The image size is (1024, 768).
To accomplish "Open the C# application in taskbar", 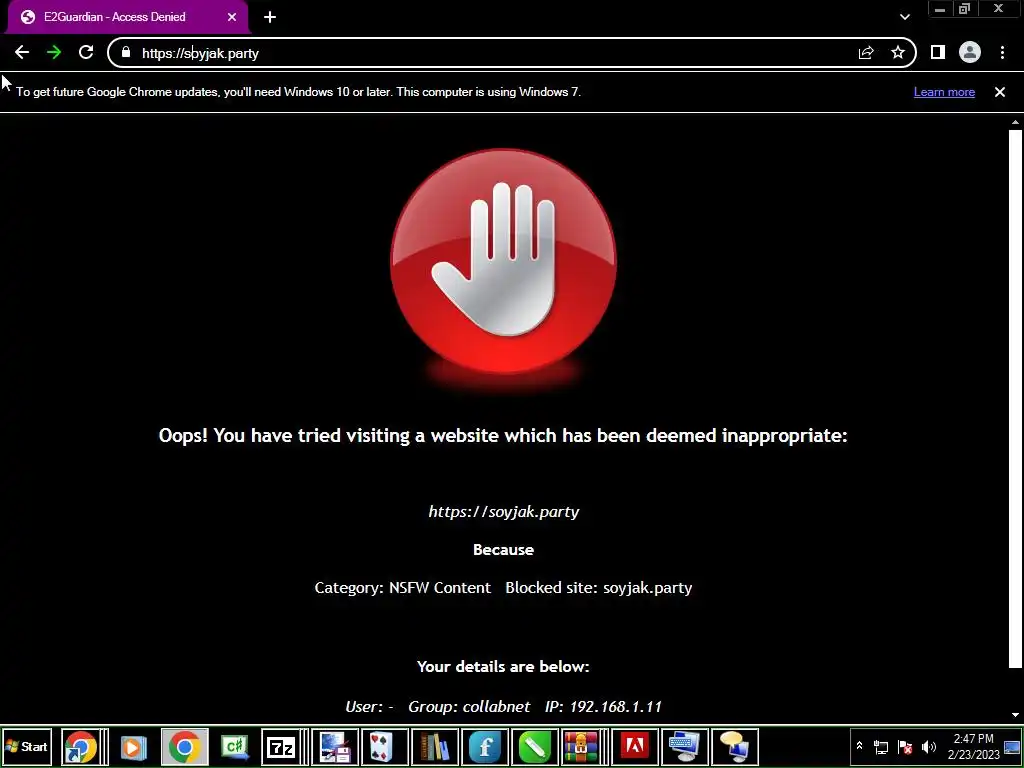I will (x=234, y=746).
